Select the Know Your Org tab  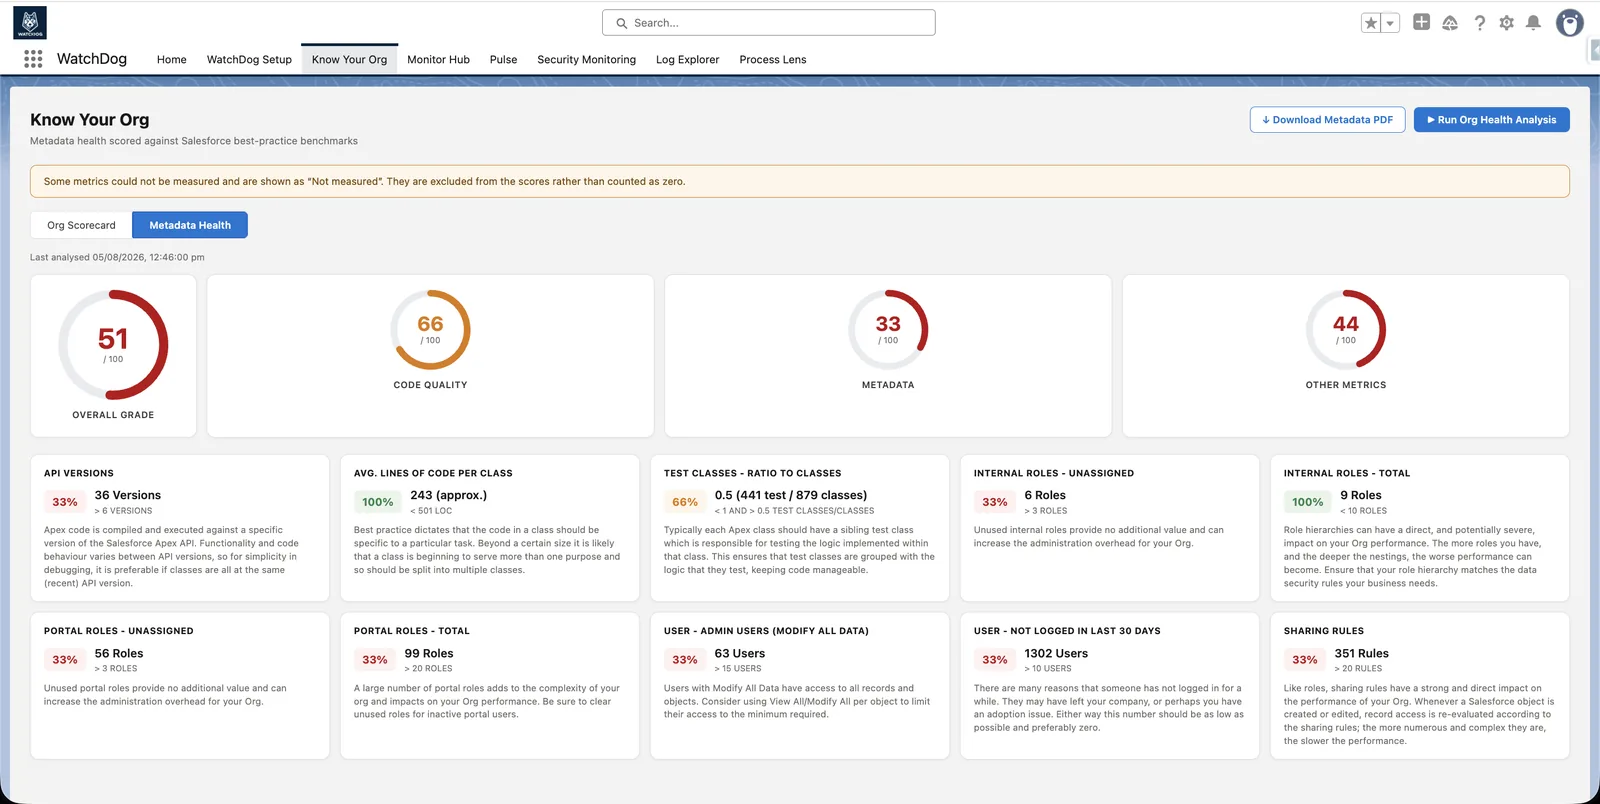click(x=349, y=59)
